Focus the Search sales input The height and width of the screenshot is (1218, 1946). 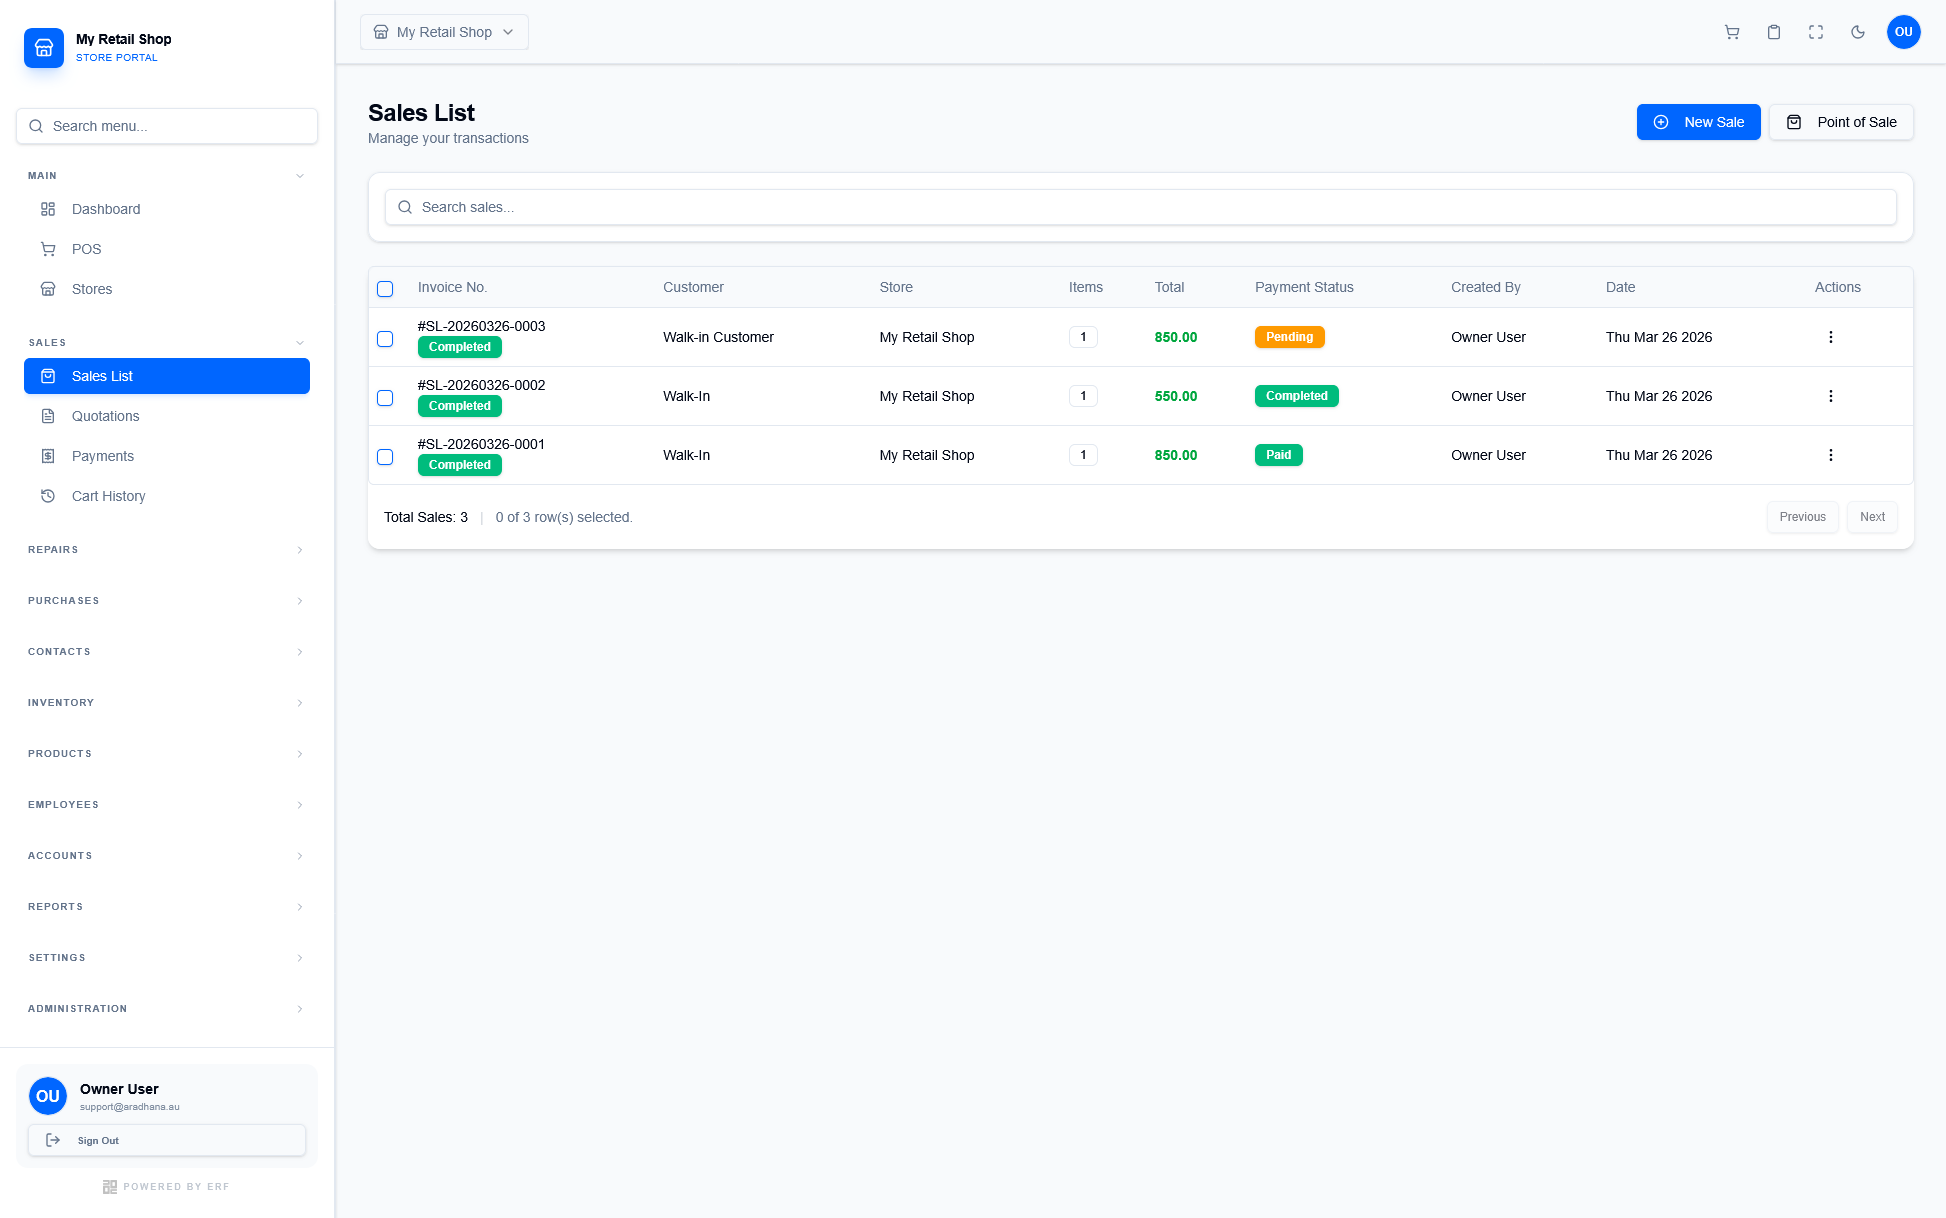click(1141, 207)
